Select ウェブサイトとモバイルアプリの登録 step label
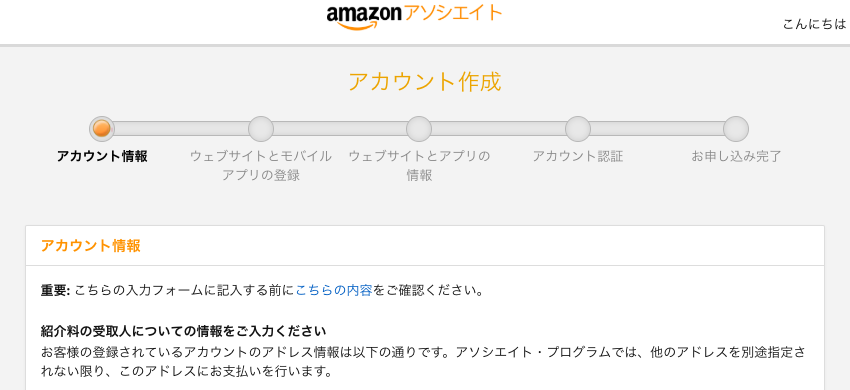This screenshot has height=390, width=850. (261, 166)
